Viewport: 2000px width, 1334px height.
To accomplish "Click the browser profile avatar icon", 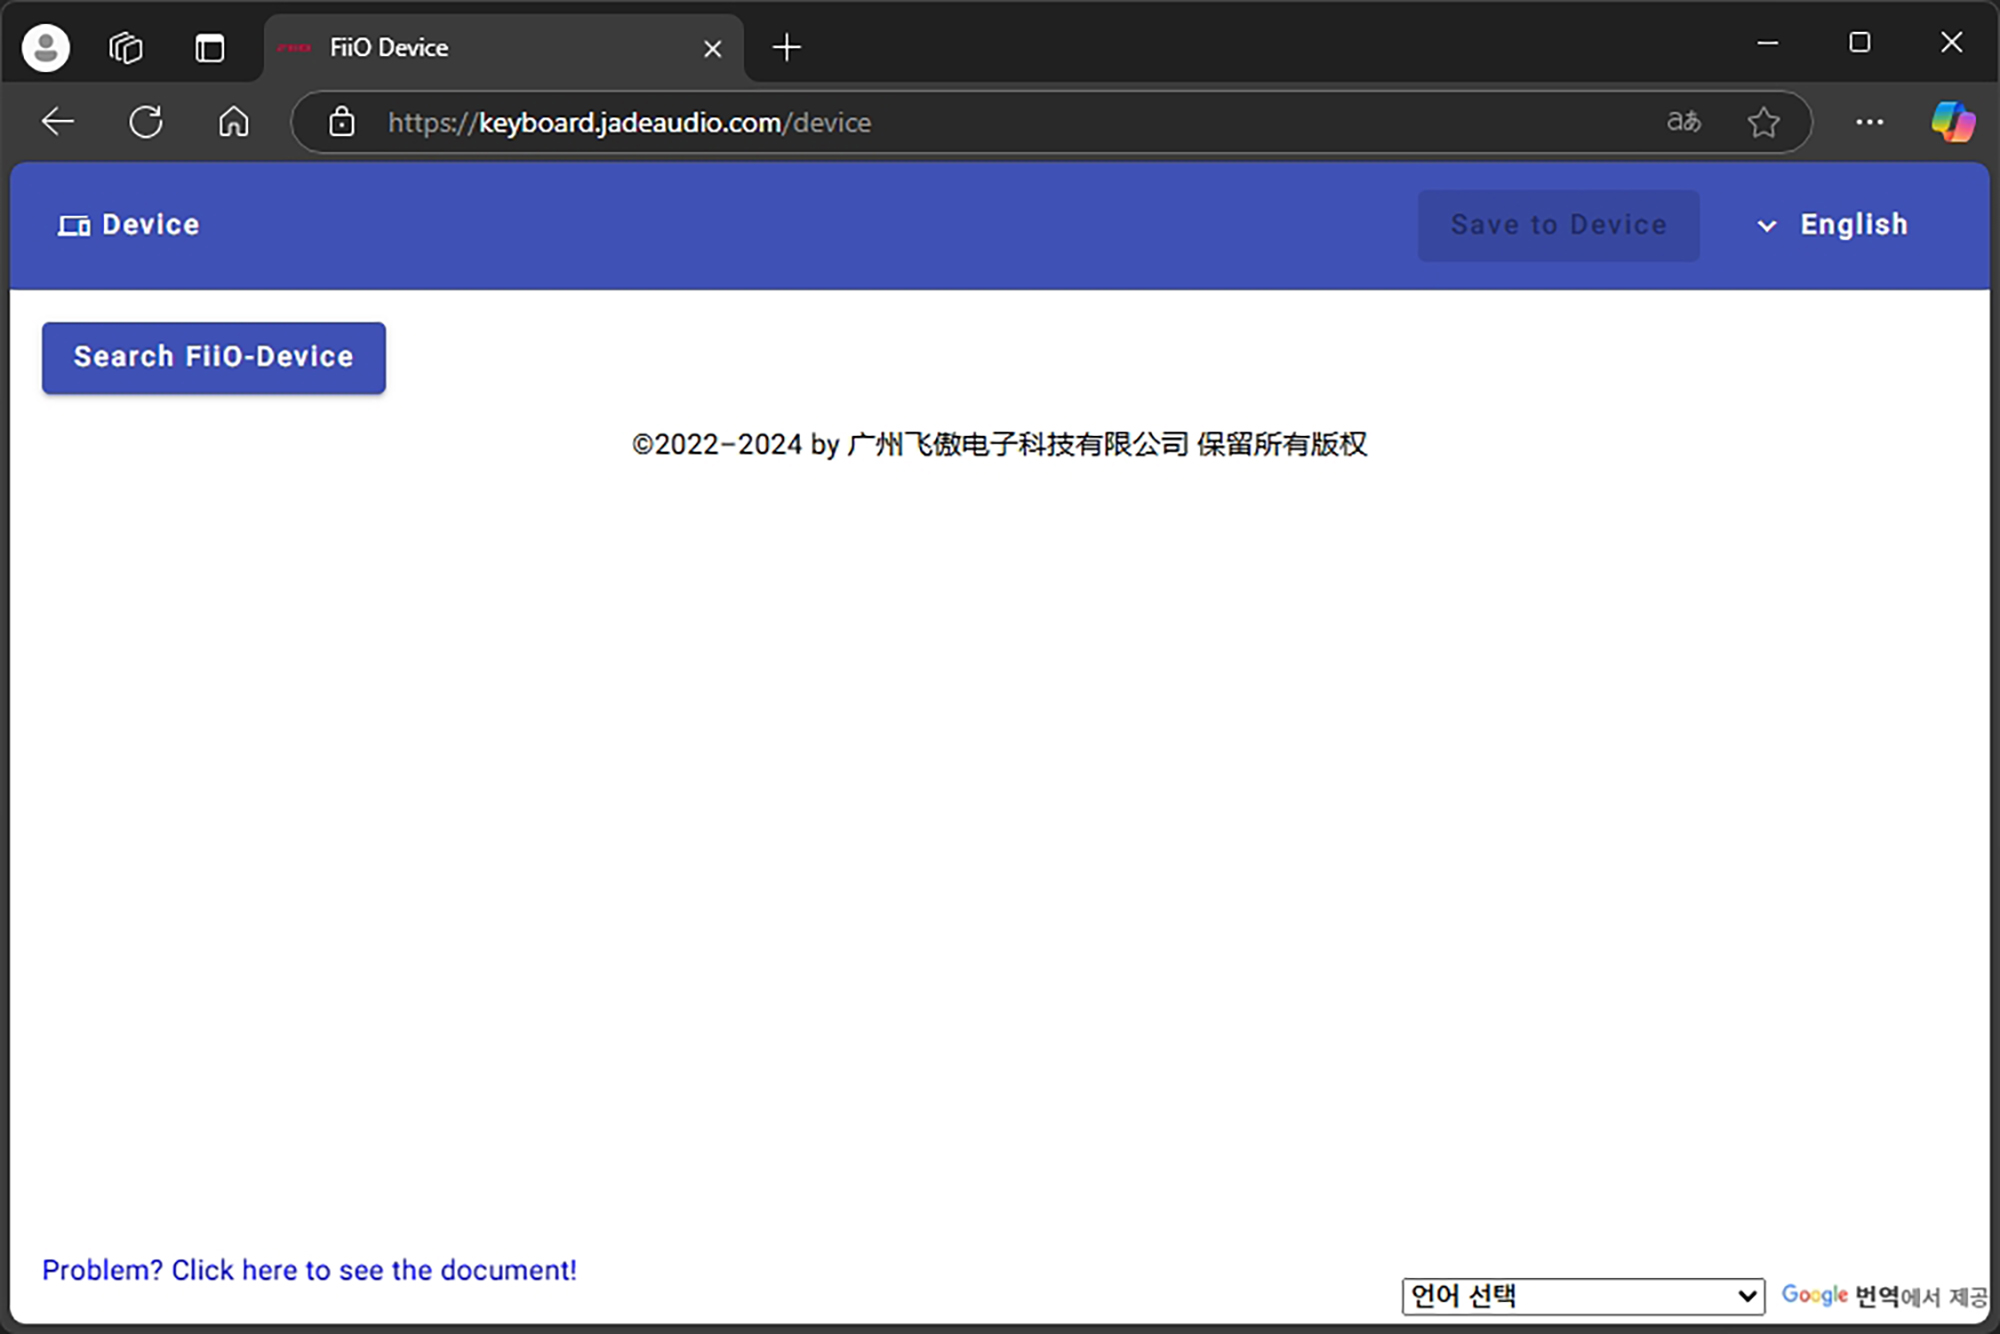I will point(46,47).
